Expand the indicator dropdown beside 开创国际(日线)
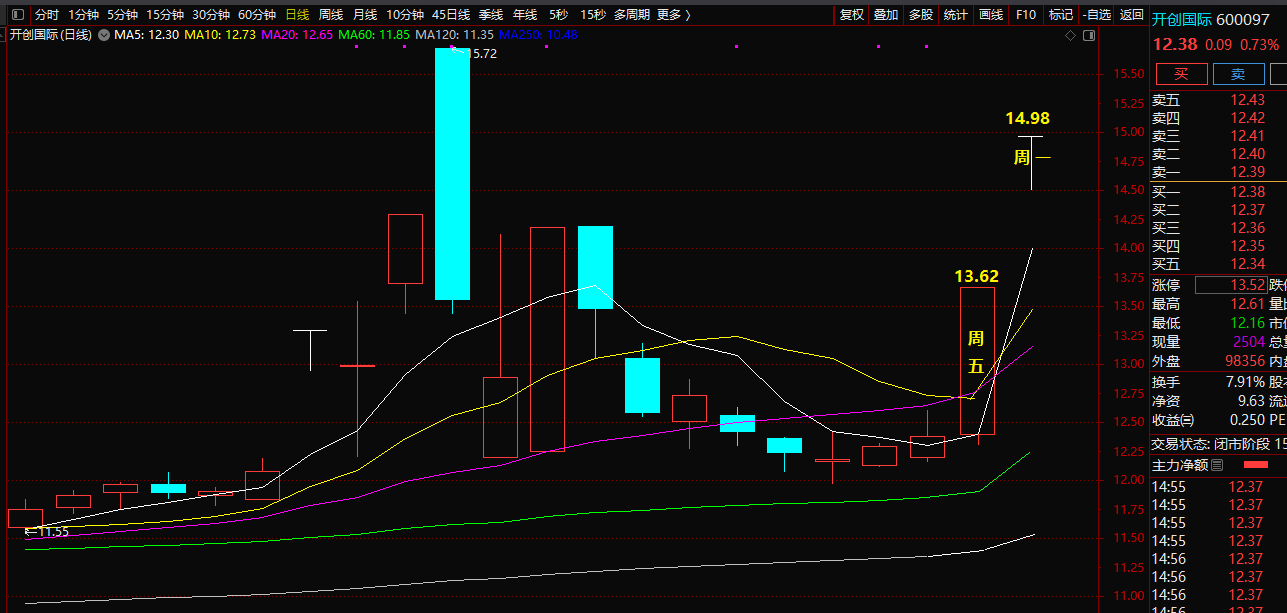Screen dimensions: 1287x613 pyautogui.click(x=103, y=35)
